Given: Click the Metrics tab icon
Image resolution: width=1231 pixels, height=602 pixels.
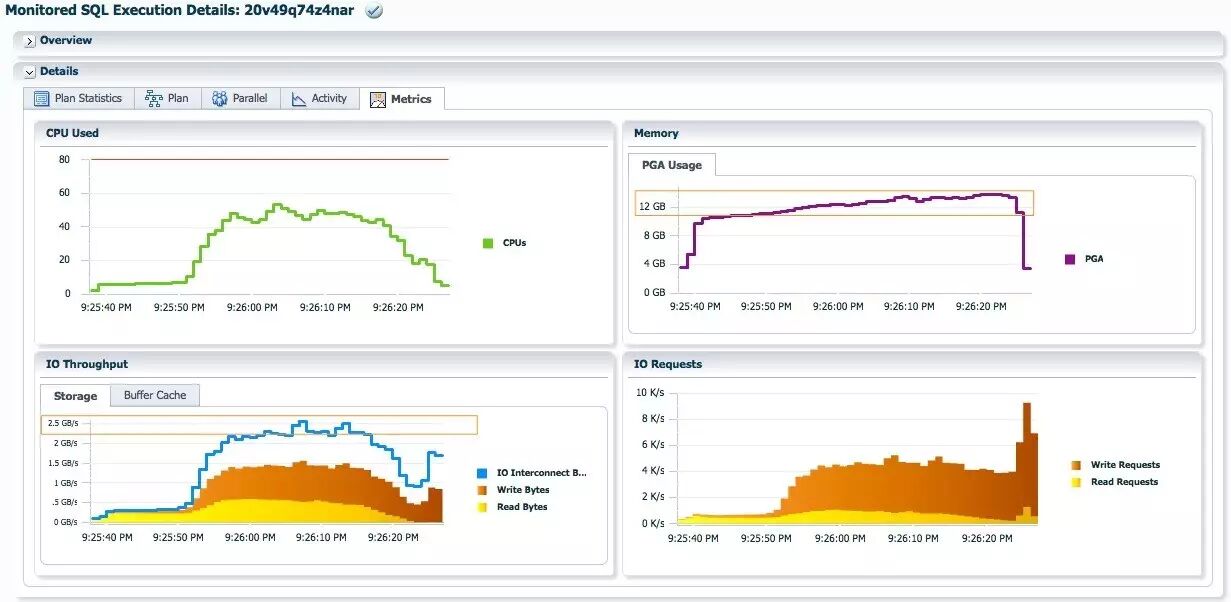Looking at the screenshot, I should point(378,99).
